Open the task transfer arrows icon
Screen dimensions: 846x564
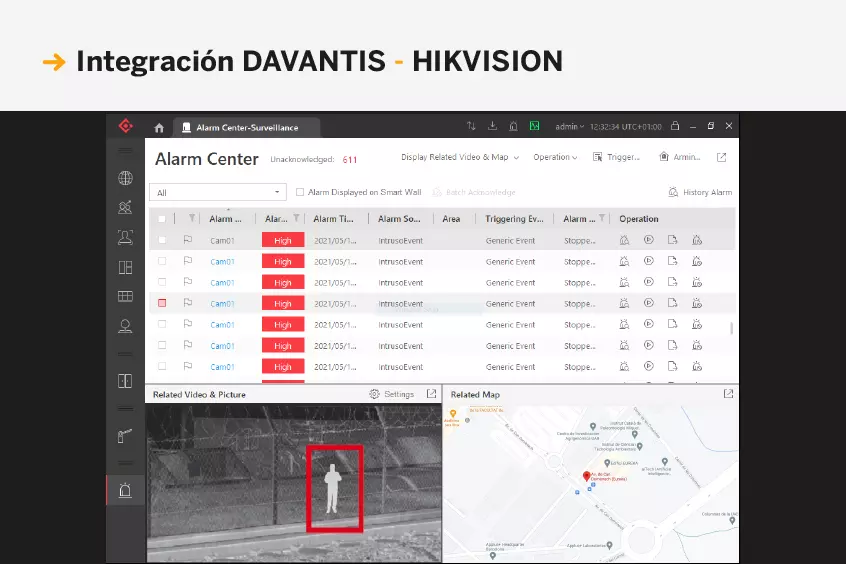[x=471, y=126]
